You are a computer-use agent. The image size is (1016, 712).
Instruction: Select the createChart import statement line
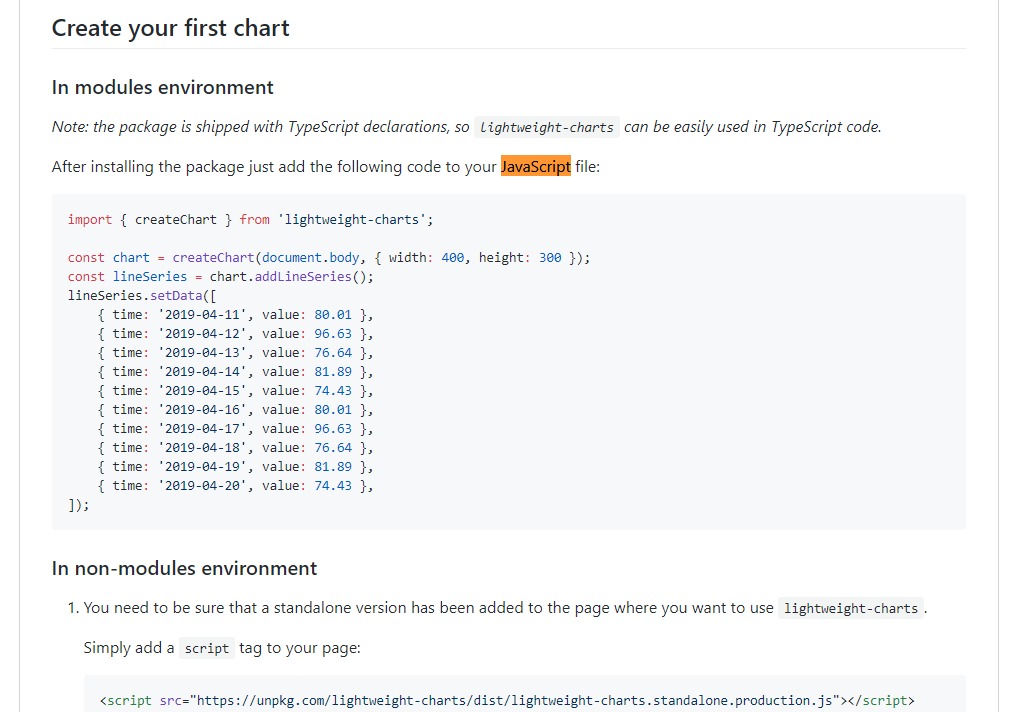250,219
